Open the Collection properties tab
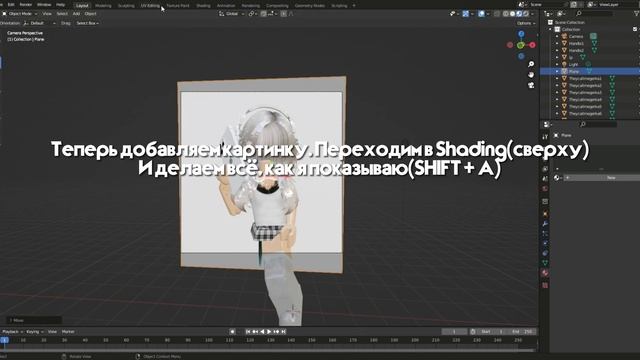The width and height of the screenshot is (640, 360). (x=545, y=201)
